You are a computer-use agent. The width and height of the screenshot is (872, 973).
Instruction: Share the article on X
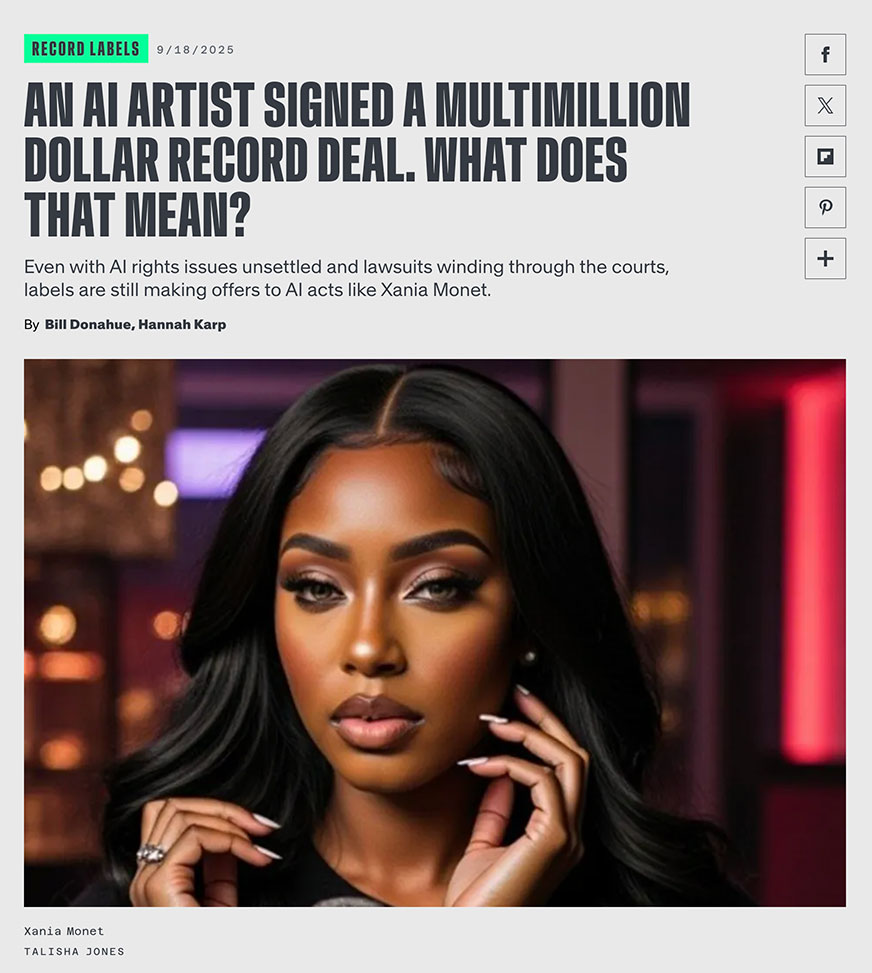point(825,105)
